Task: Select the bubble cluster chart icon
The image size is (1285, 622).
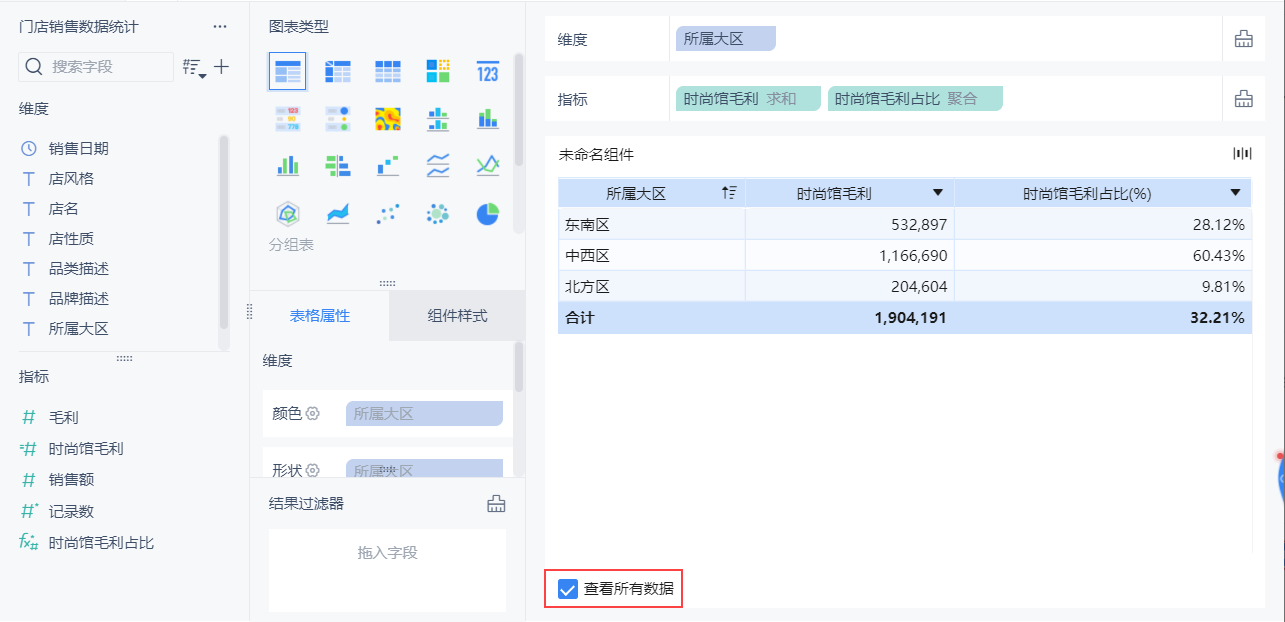Action: click(x=438, y=214)
